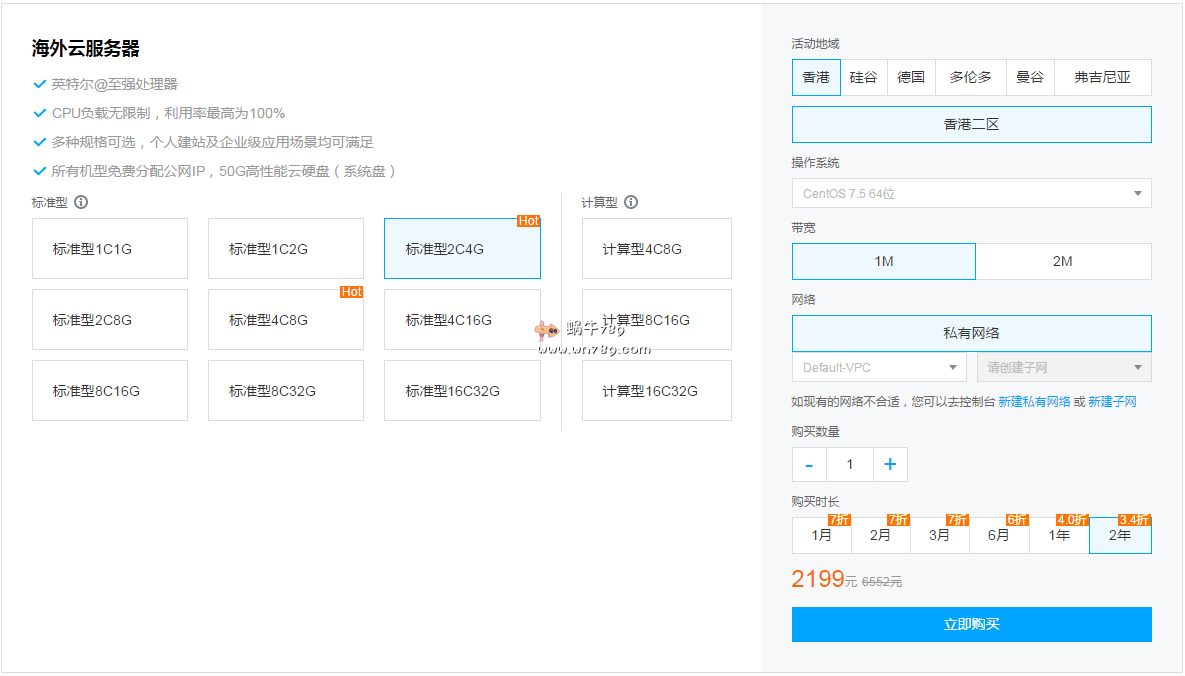Open the CentOS 7.5 64位 system dropdown
The image size is (1185, 676).
[x=971, y=193]
